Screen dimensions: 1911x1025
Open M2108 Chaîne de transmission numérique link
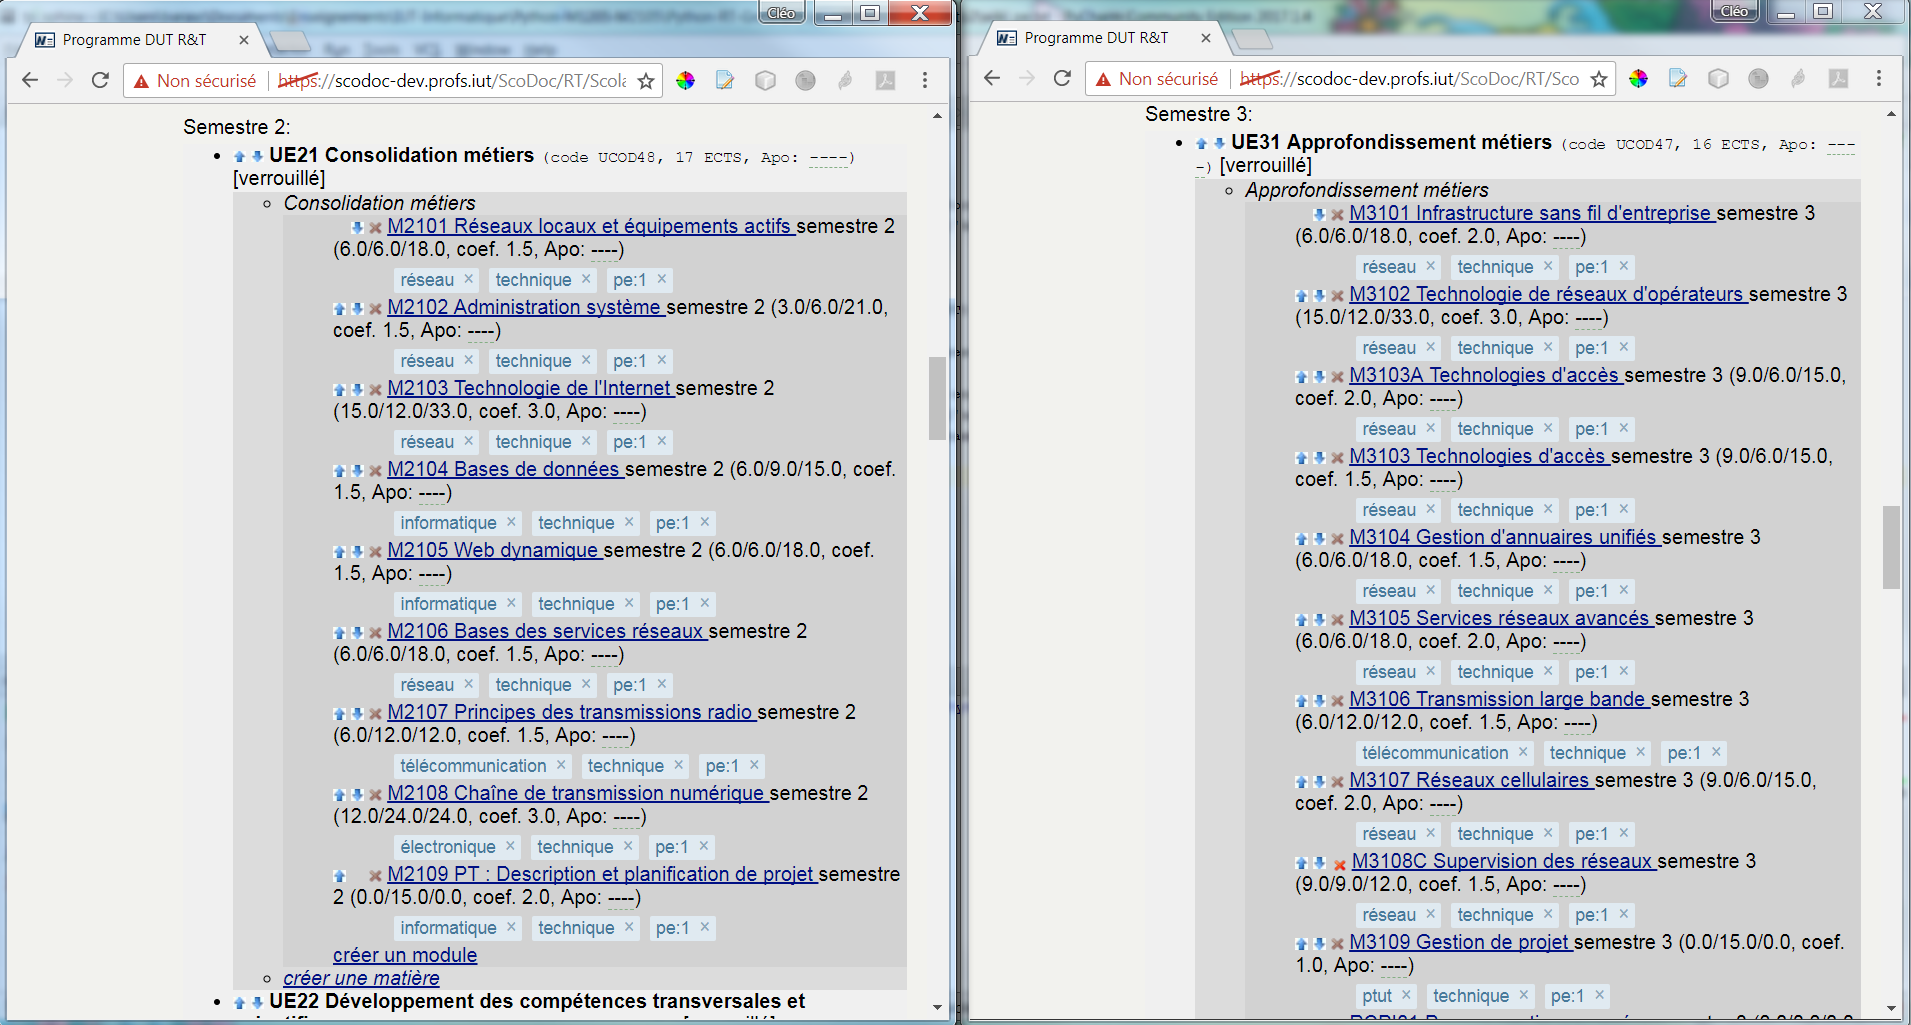[x=578, y=794]
